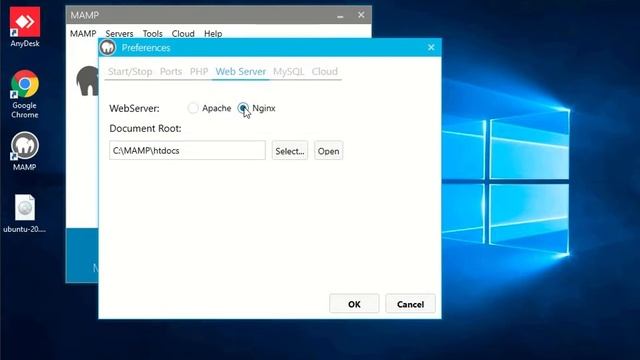Switch to the Start/Stop tab
The height and width of the screenshot is (360, 640).
130,71
